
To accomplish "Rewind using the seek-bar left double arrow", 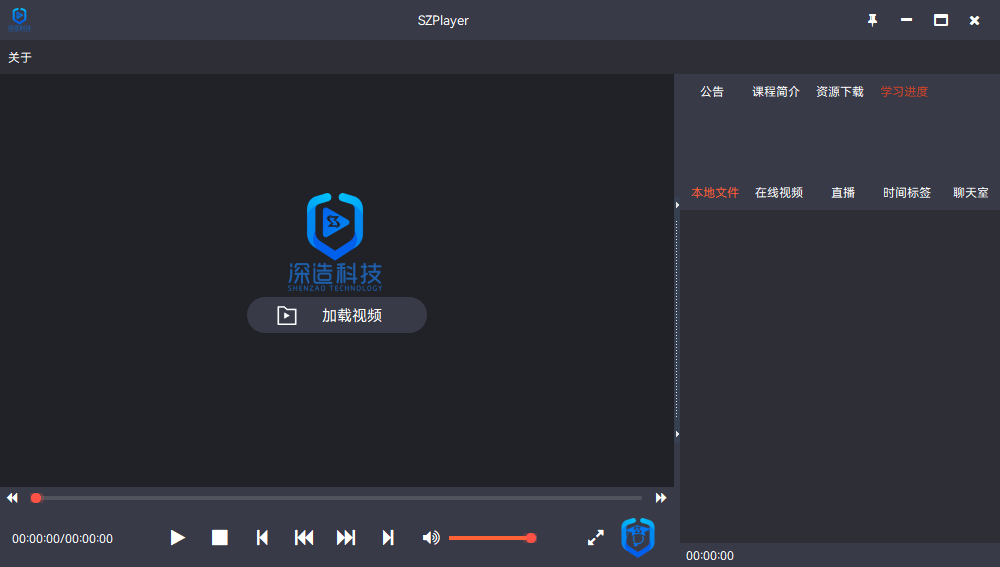I will coord(12,497).
